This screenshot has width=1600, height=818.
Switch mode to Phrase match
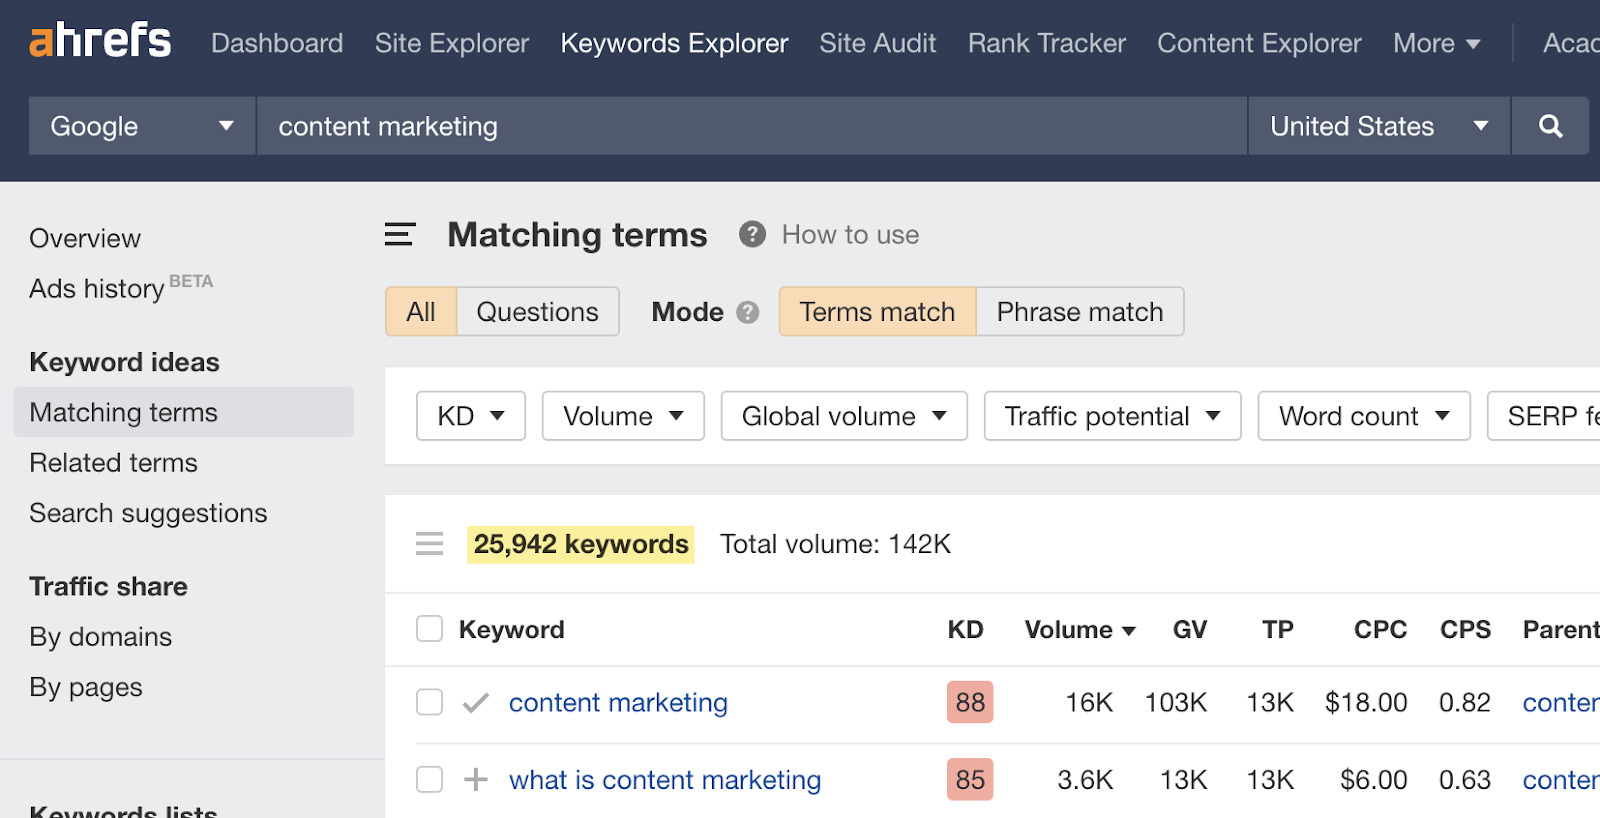[x=1080, y=312]
